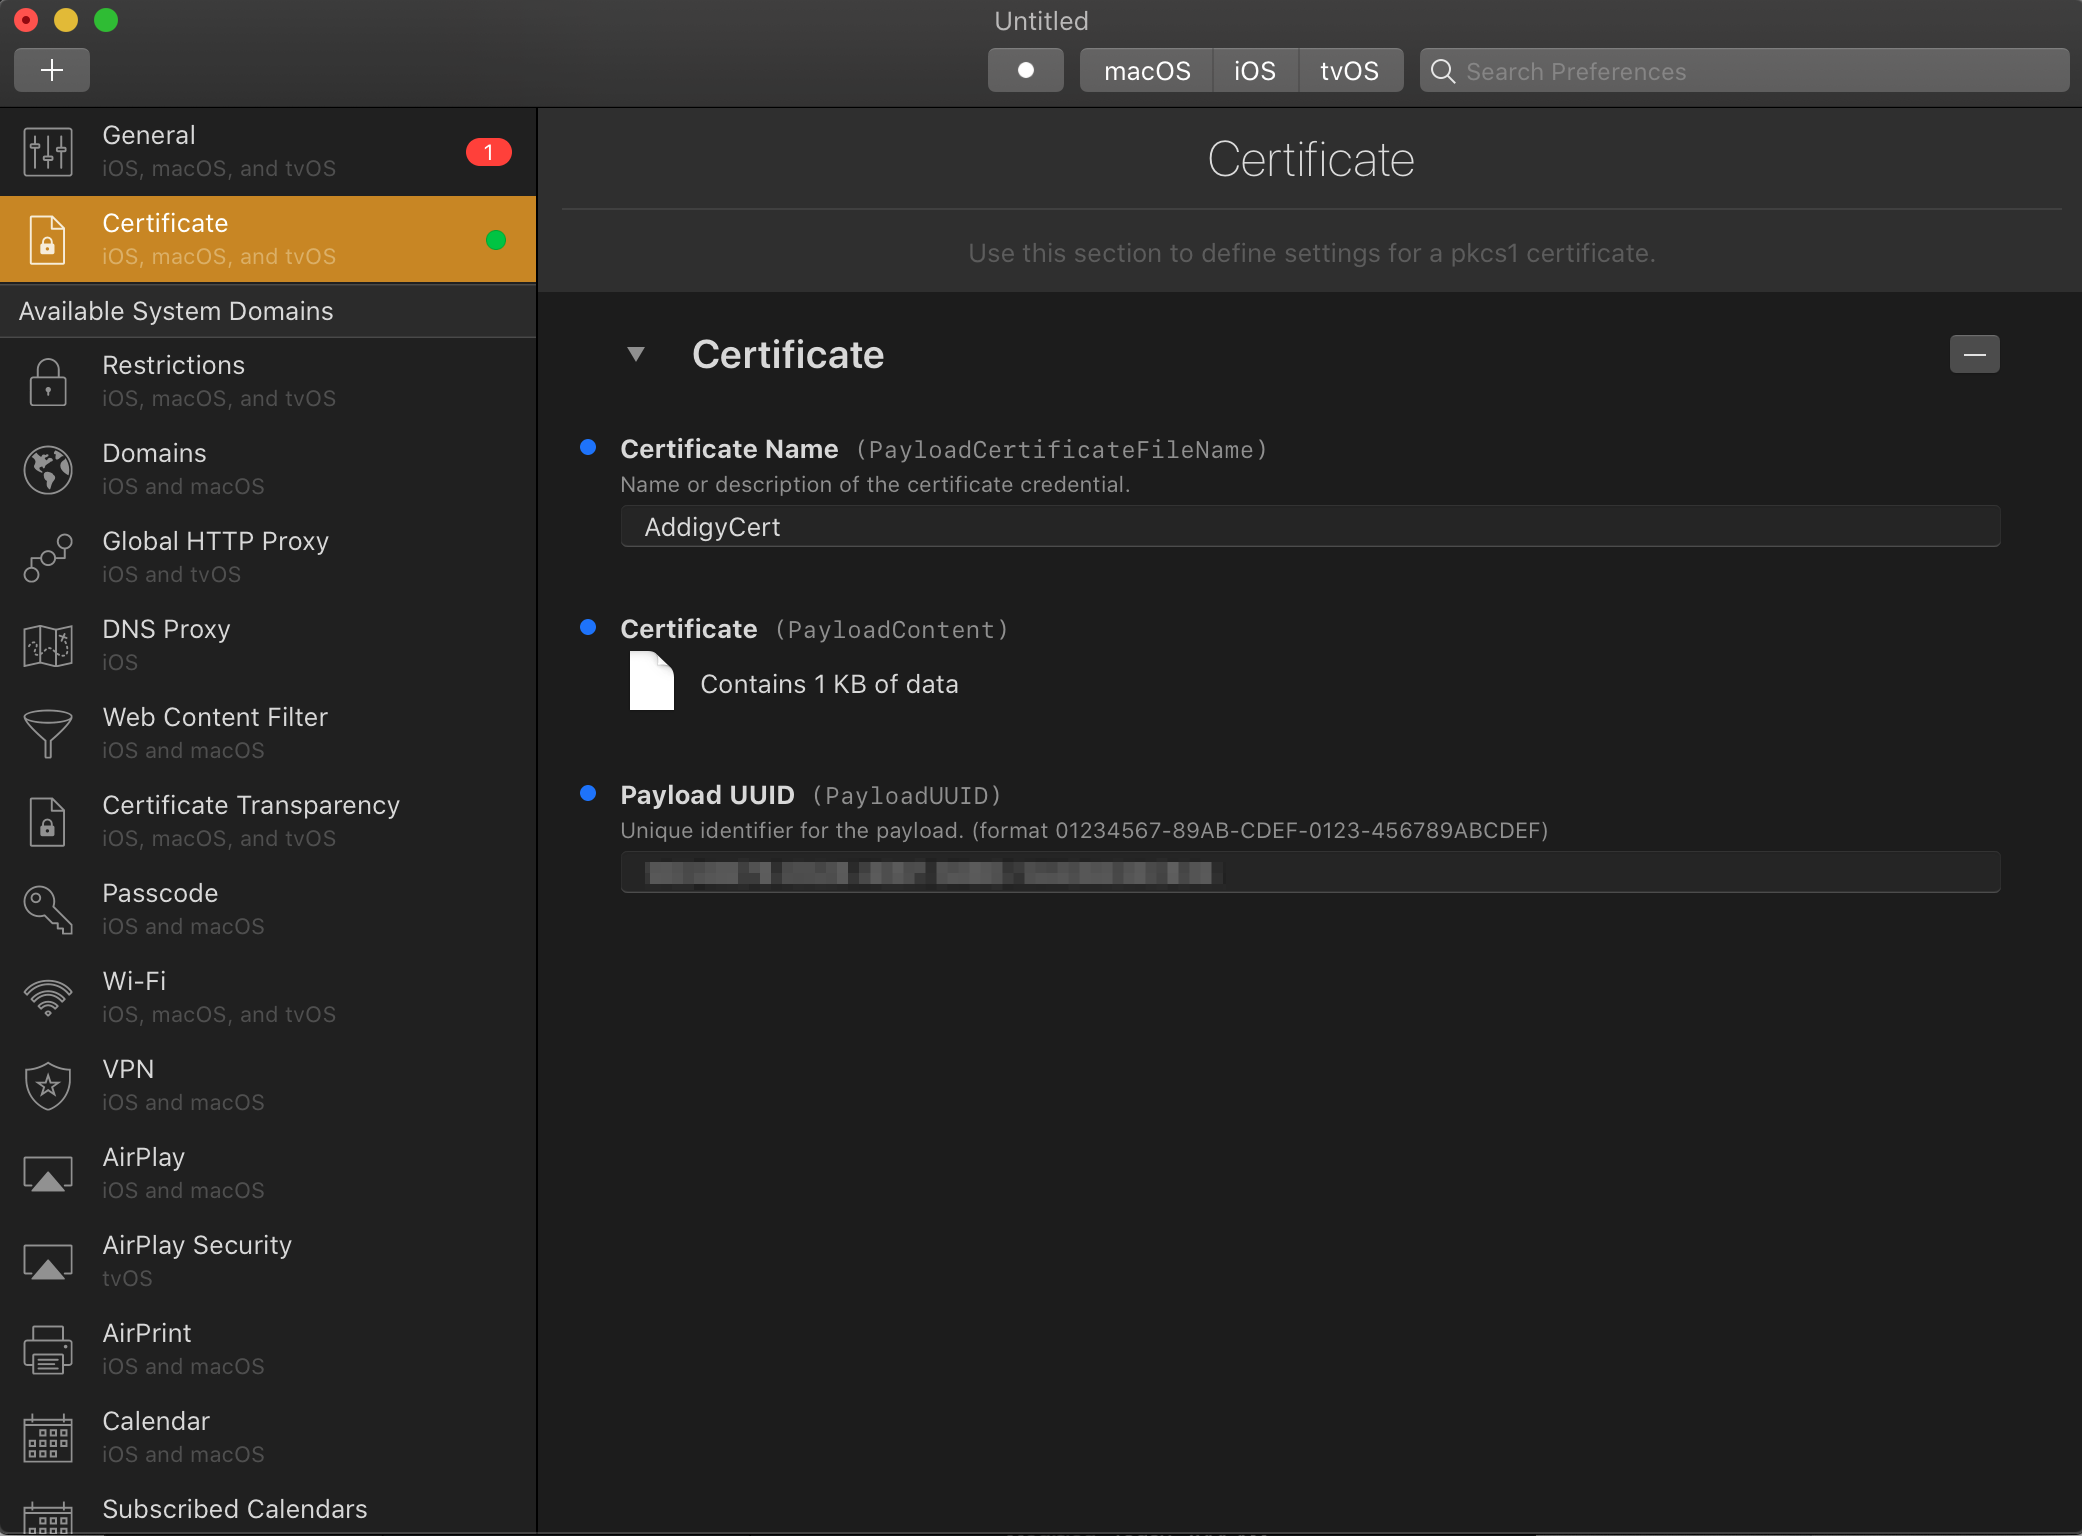Click the green status dot on Certificate
2082x1536 pixels.
tap(496, 240)
